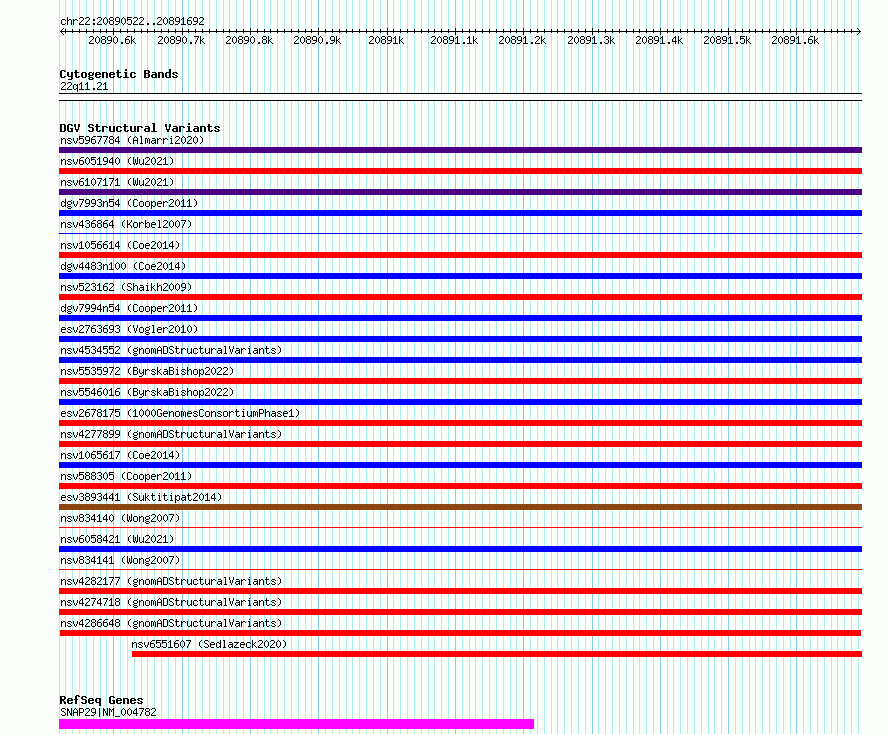The image size is (890, 734).
Task: Open nsv1065617 (Coe2014) variant label
Action: pos(120,455)
